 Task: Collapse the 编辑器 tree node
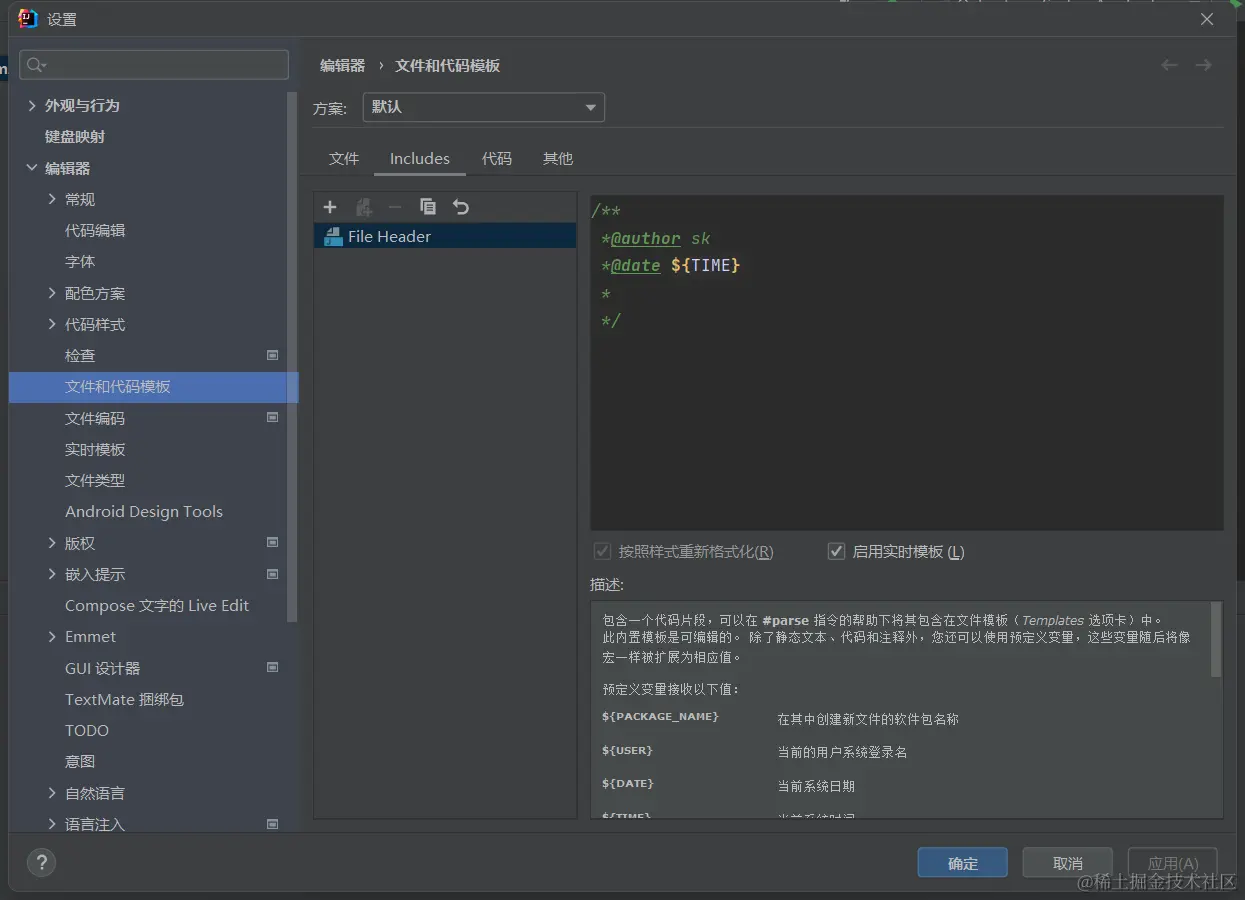tap(32, 168)
